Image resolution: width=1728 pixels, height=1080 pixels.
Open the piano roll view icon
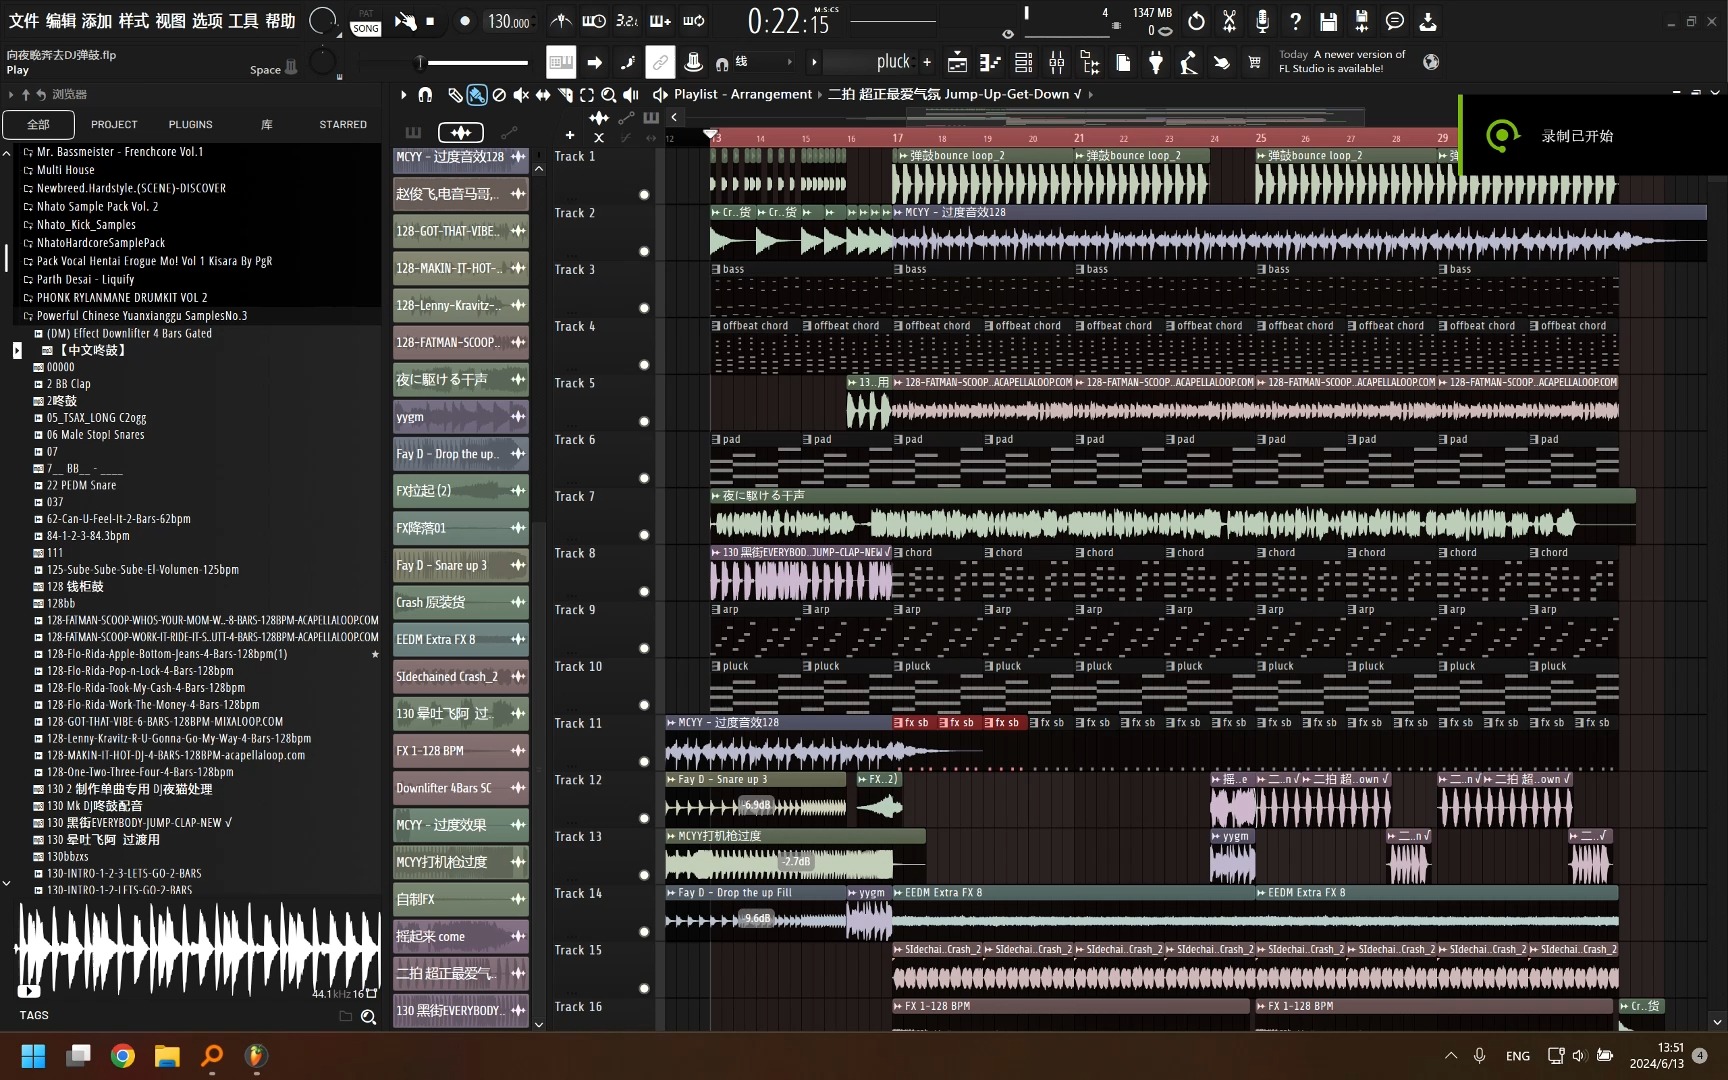pos(990,63)
